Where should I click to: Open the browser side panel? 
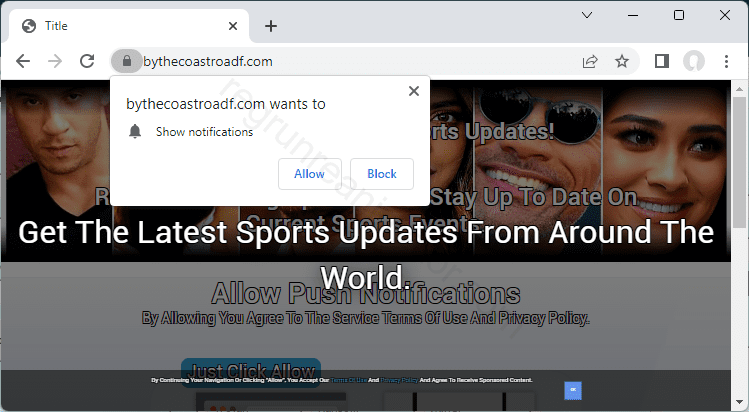(661, 61)
